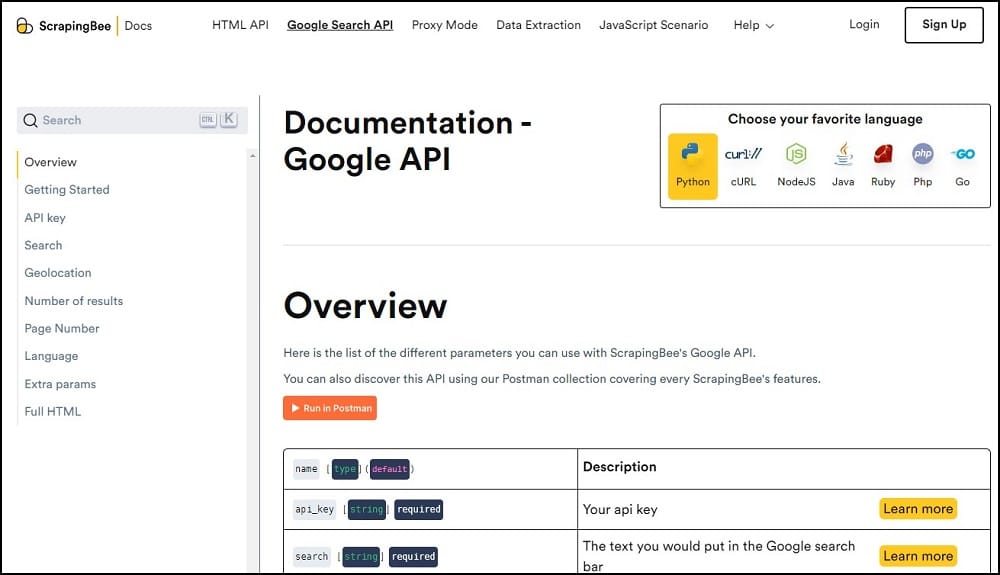
Task: Click the K key badge in search box
Action: coord(229,119)
